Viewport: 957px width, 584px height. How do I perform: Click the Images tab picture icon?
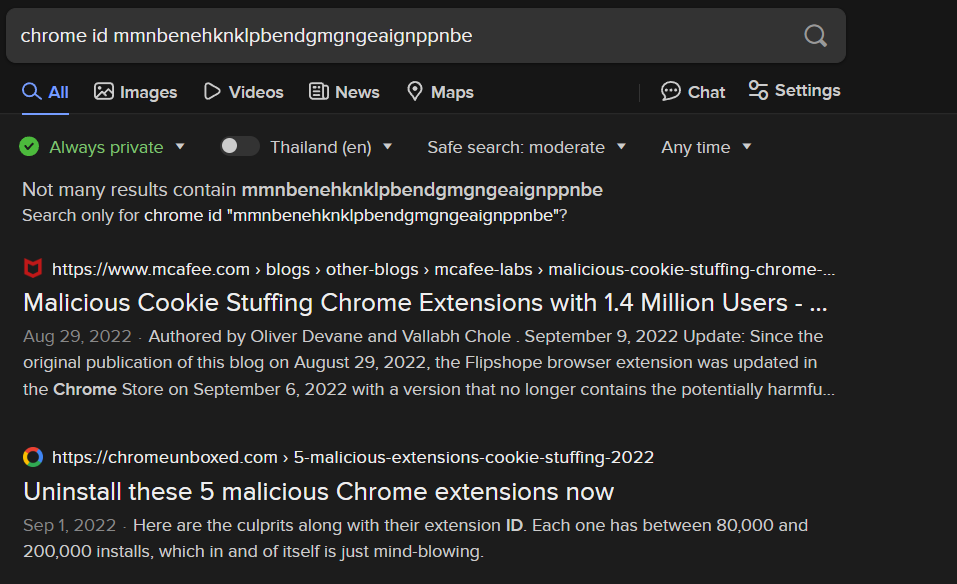coord(104,91)
